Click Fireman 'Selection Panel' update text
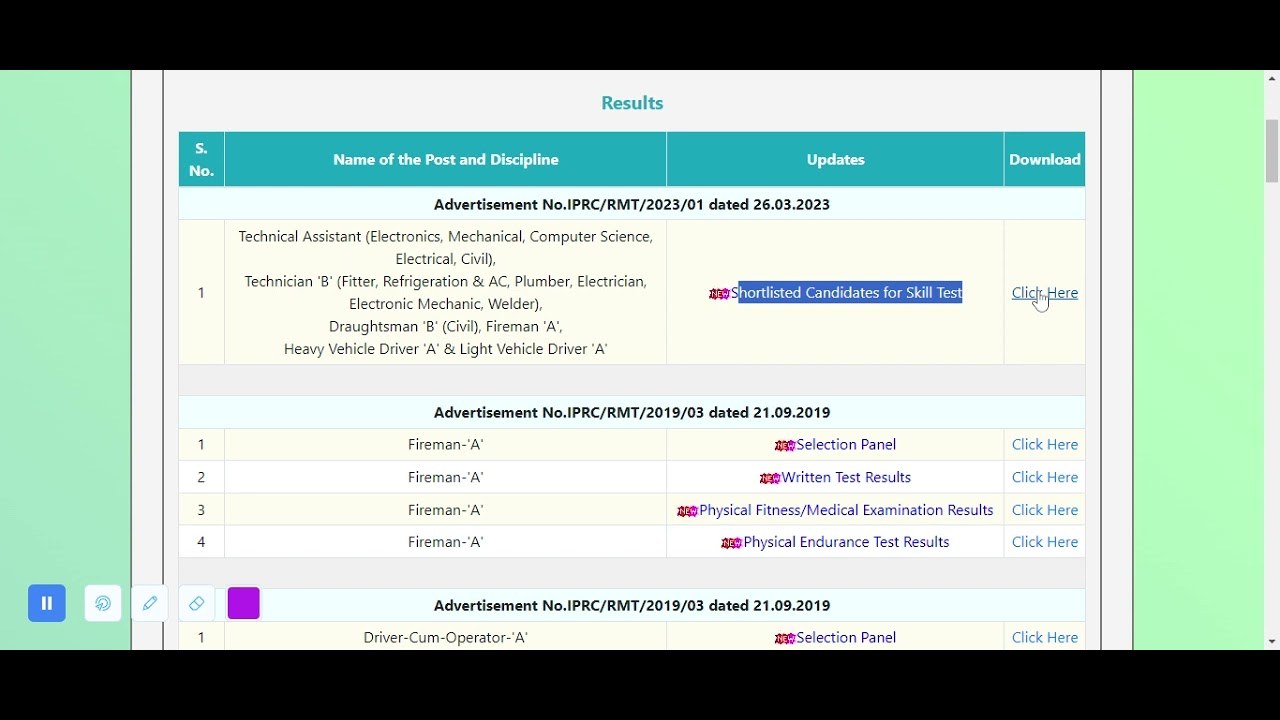Screen dimensions: 1280x720 [846, 445]
